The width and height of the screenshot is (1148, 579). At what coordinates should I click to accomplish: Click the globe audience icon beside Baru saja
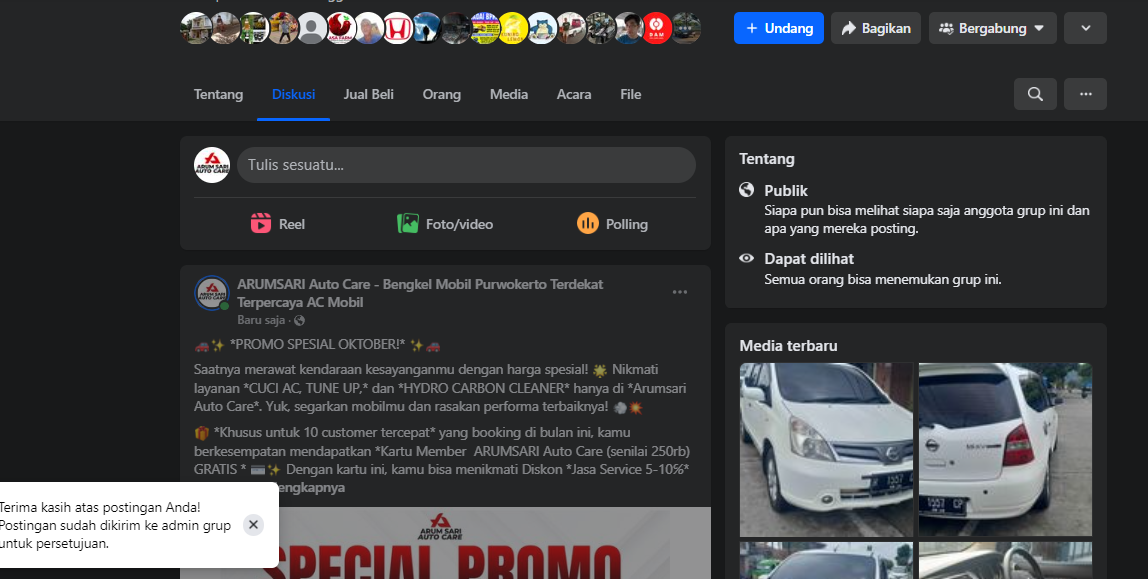click(x=299, y=321)
